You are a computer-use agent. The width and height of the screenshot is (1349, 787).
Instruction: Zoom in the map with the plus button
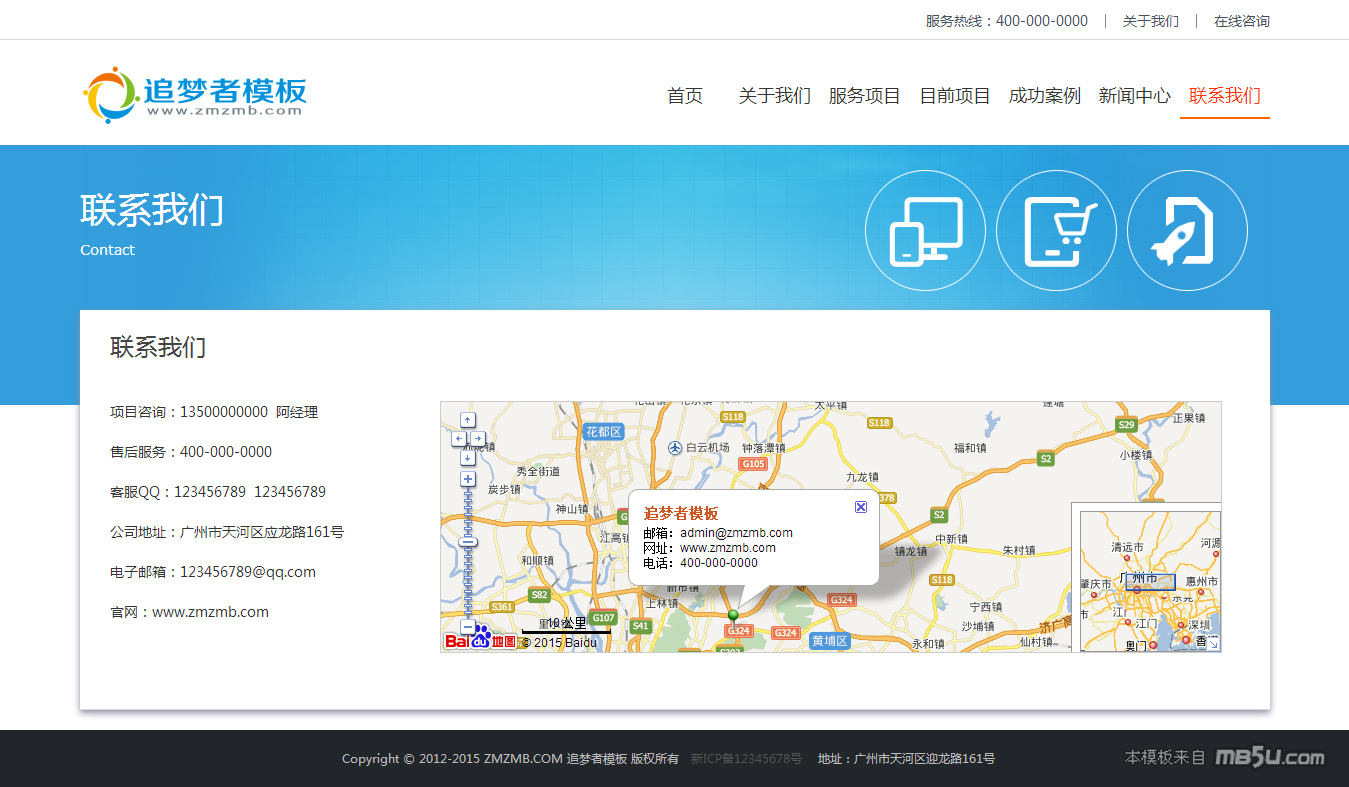tap(468, 479)
